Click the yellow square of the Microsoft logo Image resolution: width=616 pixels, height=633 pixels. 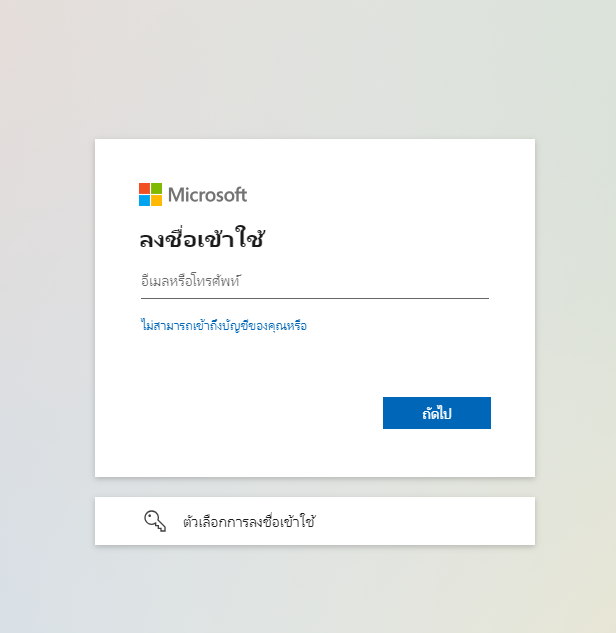click(x=156, y=200)
